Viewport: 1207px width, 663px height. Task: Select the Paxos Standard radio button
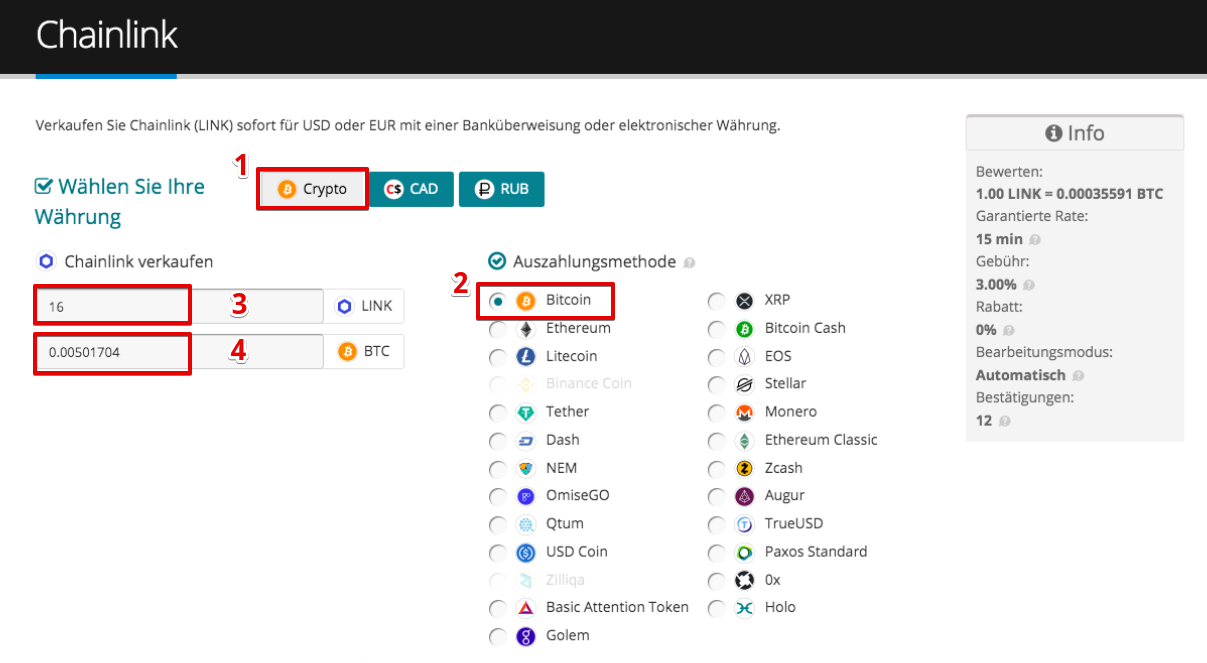tap(716, 552)
